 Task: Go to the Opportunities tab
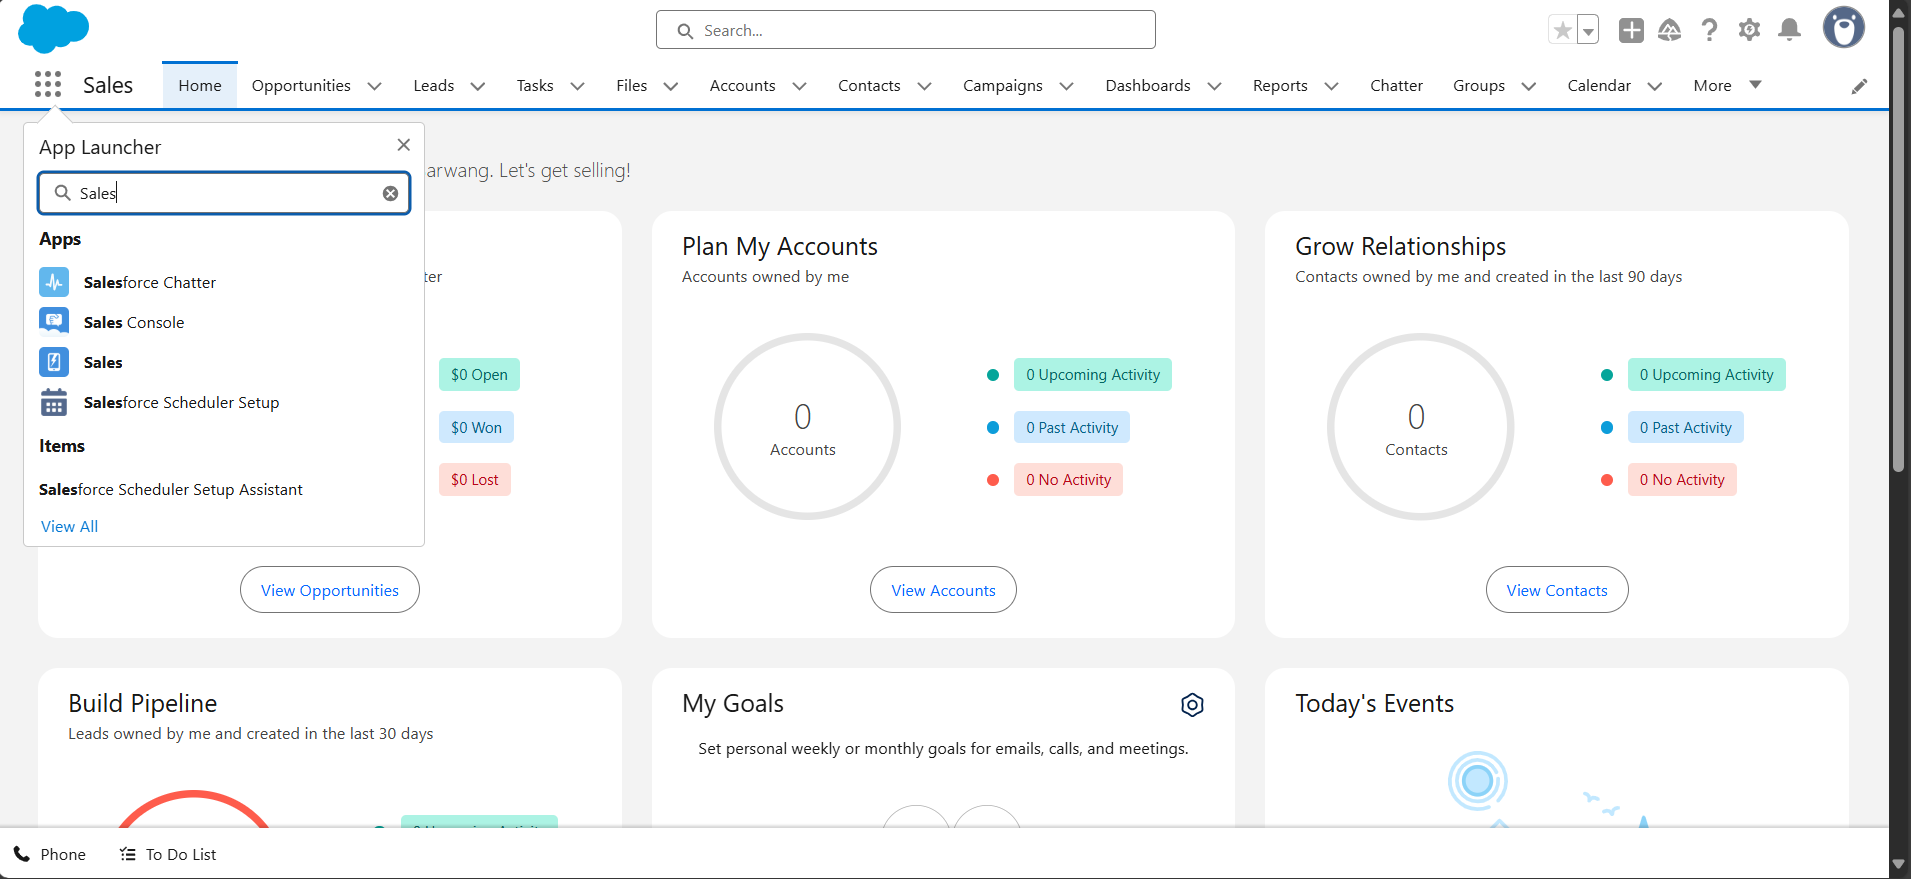(x=301, y=85)
